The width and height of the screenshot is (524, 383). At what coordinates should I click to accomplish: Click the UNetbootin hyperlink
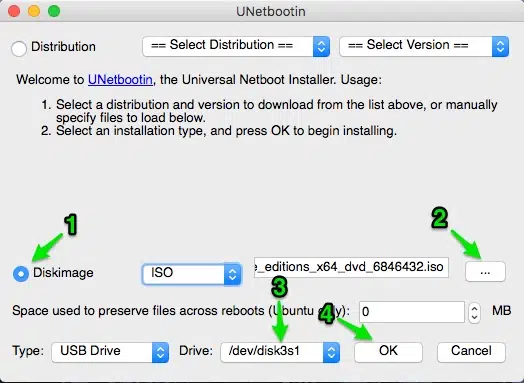coord(120,80)
